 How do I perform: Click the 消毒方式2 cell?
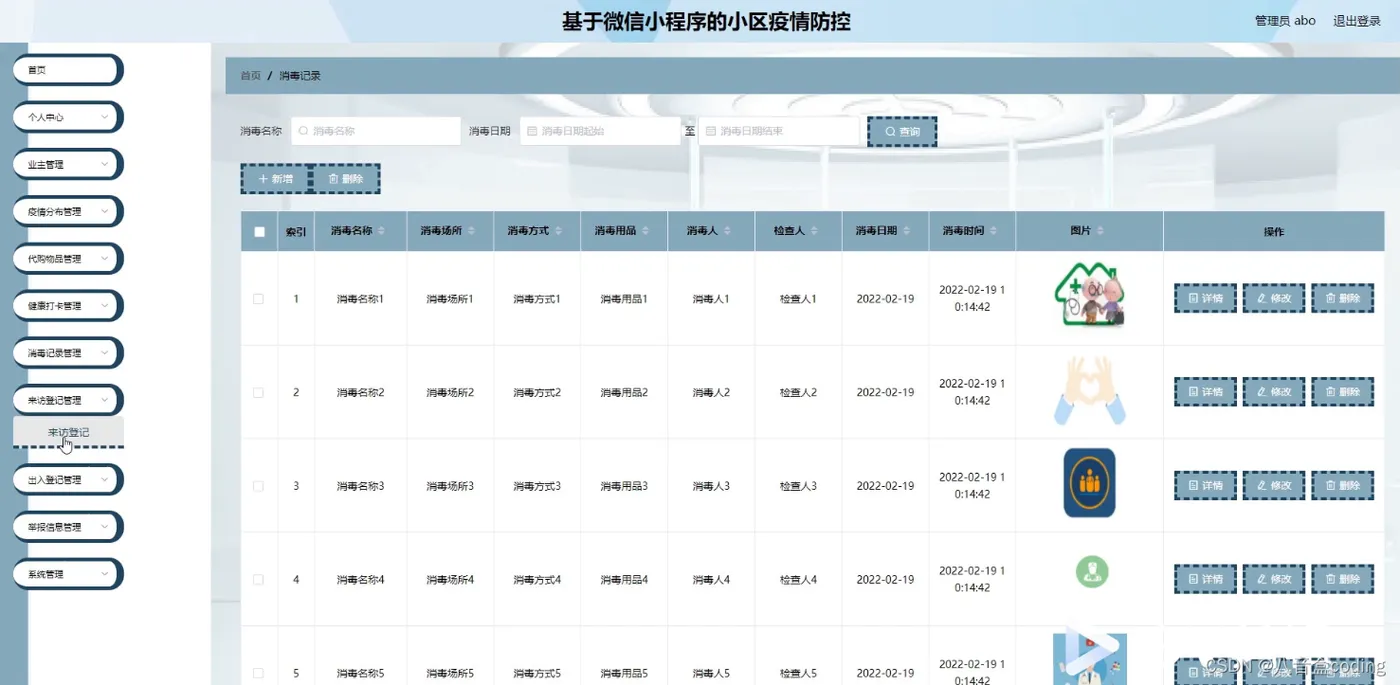537,393
